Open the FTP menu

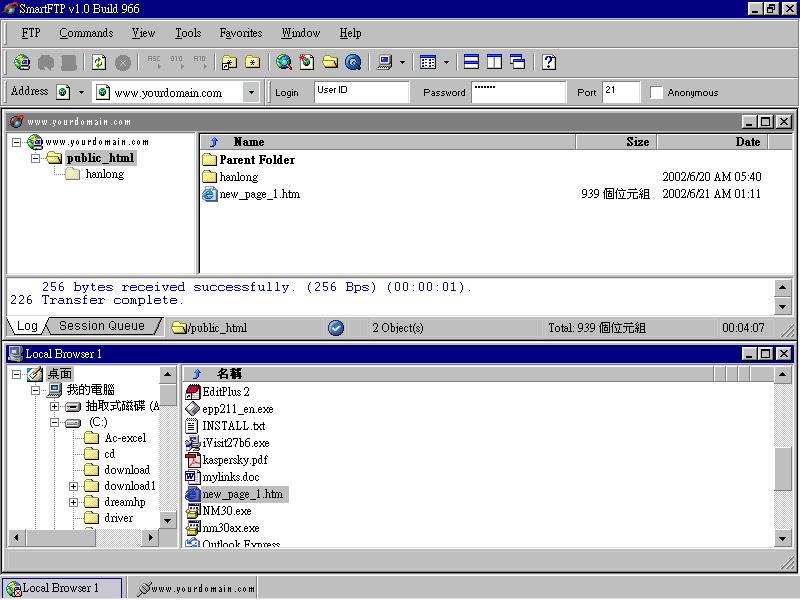pos(31,33)
